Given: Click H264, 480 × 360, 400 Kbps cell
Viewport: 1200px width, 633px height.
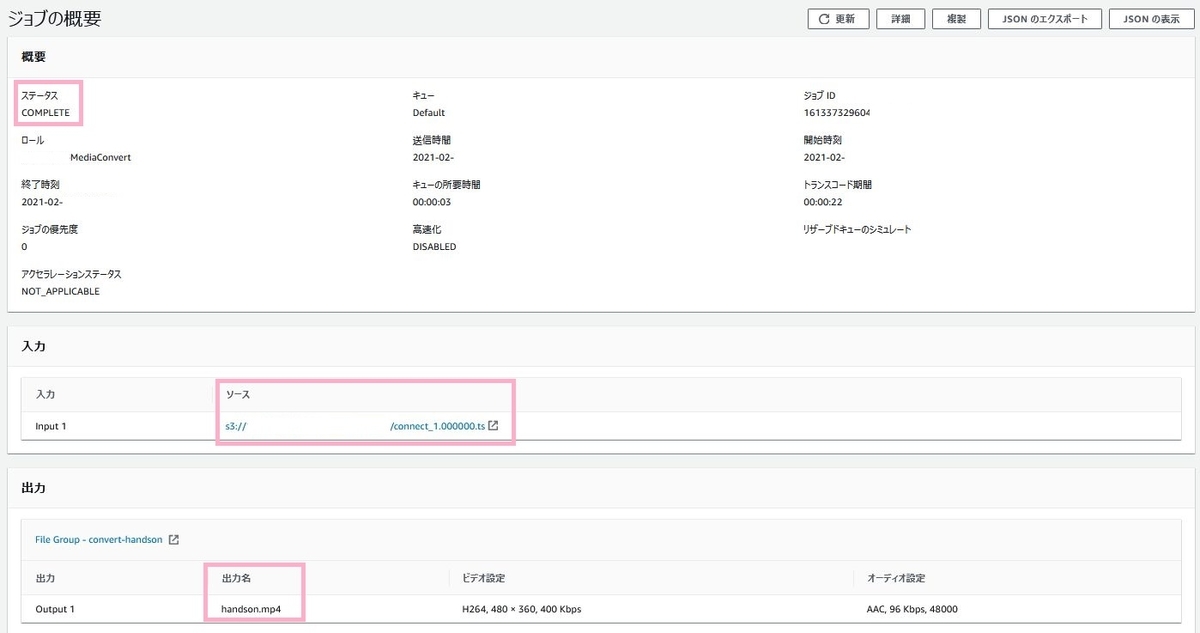Looking at the screenshot, I should click(522, 609).
